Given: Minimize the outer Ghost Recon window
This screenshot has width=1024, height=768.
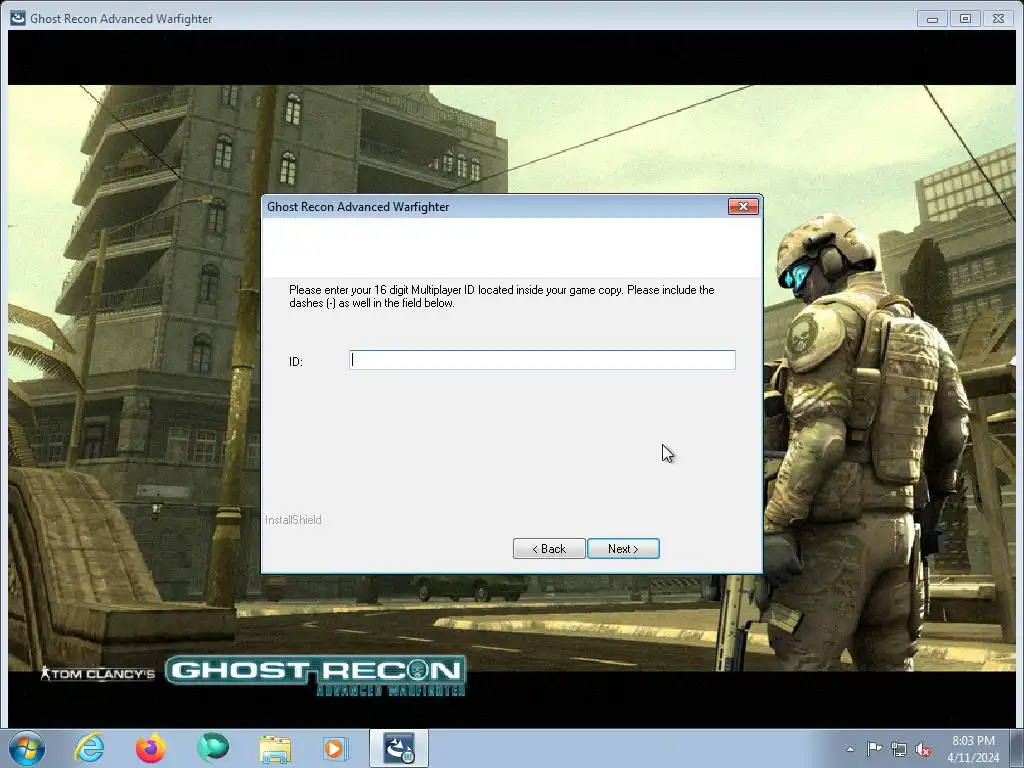Looking at the screenshot, I should click(x=932, y=19).
